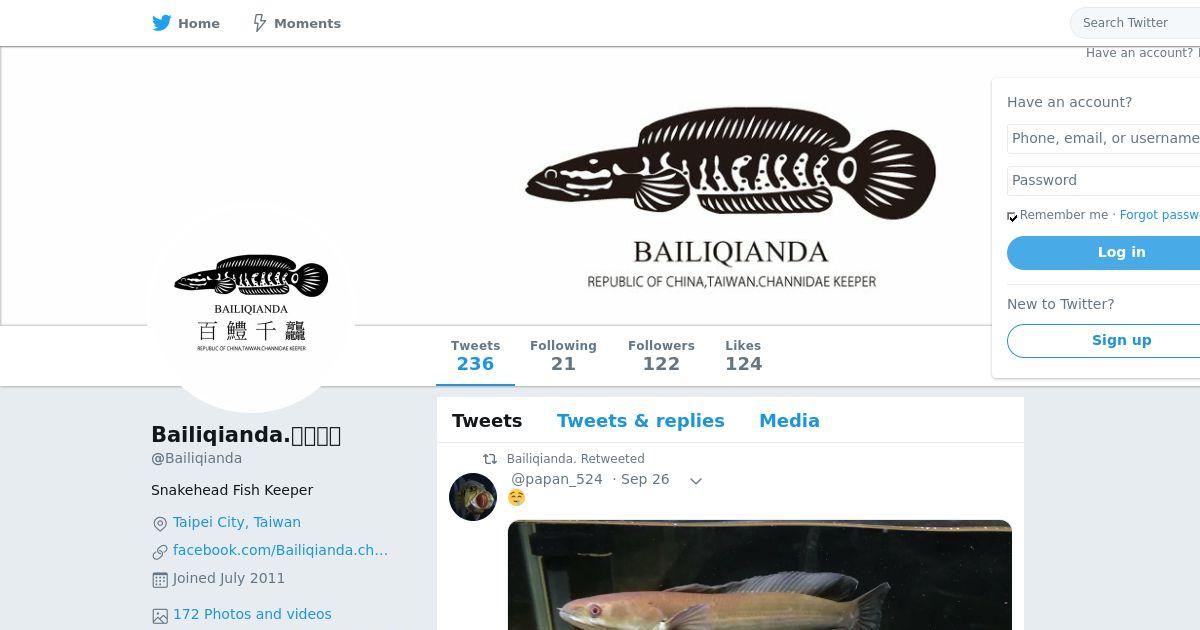Screen dimensions: 1200x630
Task: Click the Twitter bird Home icon
Action: pyautogui.click(x=162, y=23)
